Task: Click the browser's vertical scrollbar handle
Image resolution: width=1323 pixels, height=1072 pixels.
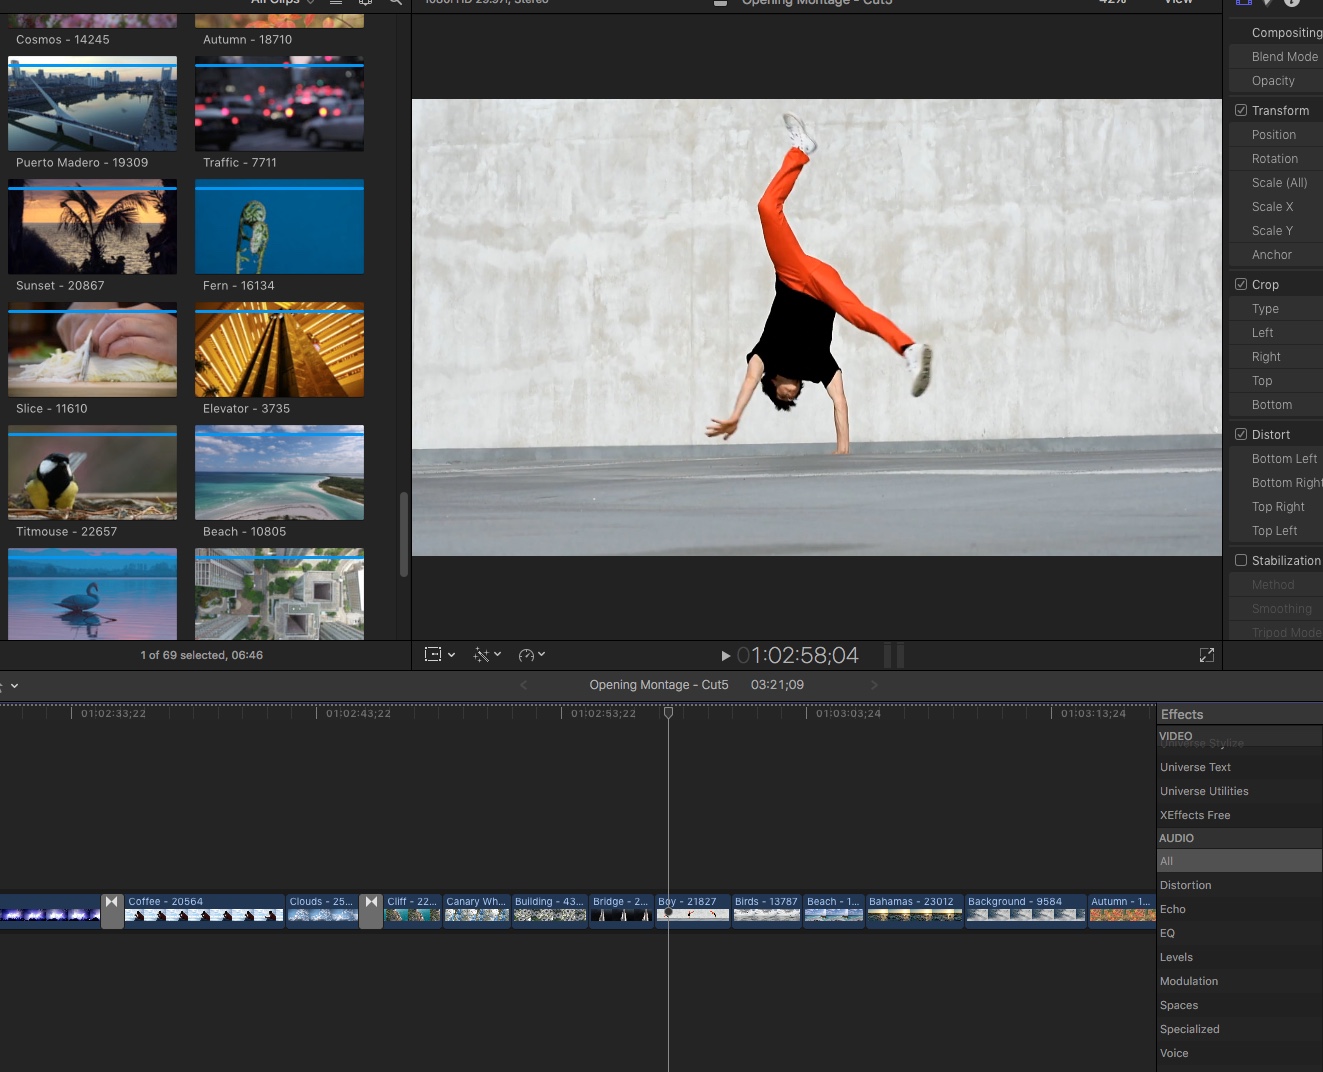Action: (x=404, y=534)
